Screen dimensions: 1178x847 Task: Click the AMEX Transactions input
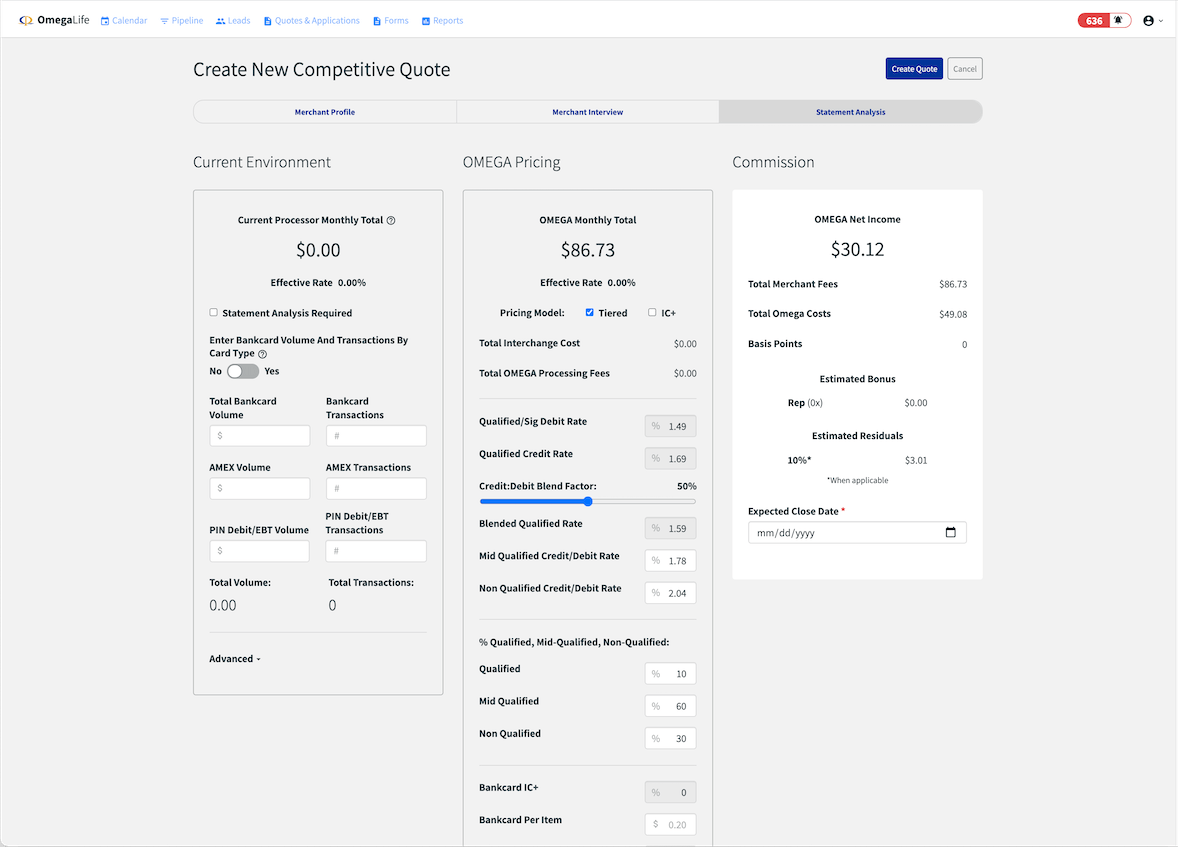(376, 489)
